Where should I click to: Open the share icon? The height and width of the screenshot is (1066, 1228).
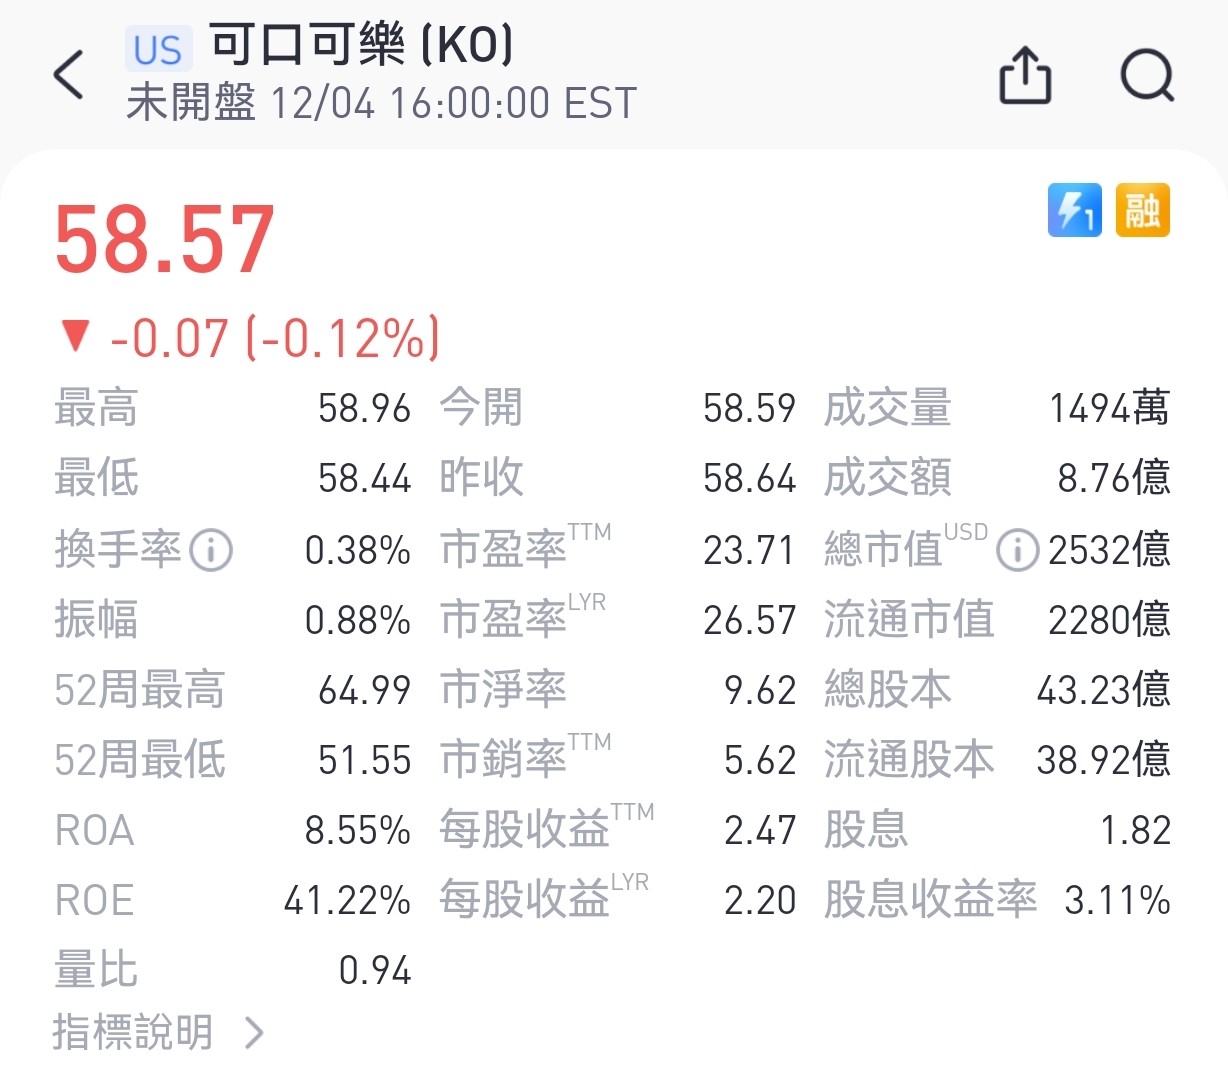tap(1025, 75)
